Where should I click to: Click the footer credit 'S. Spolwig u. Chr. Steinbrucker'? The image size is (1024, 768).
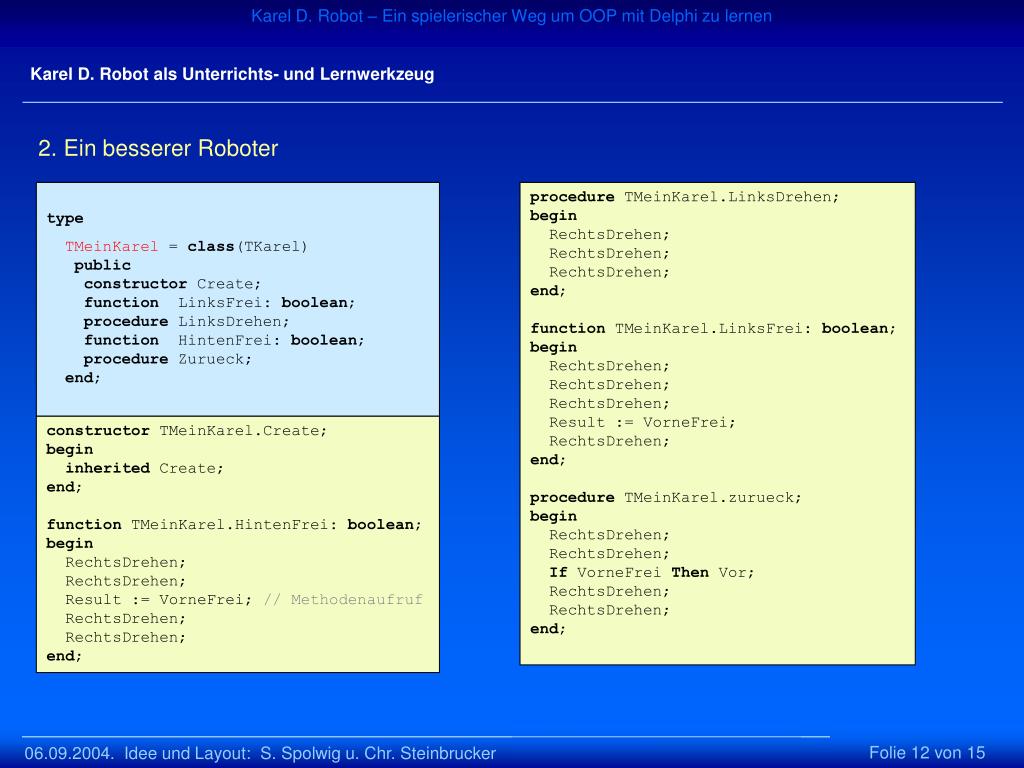[x=378, y=754]
